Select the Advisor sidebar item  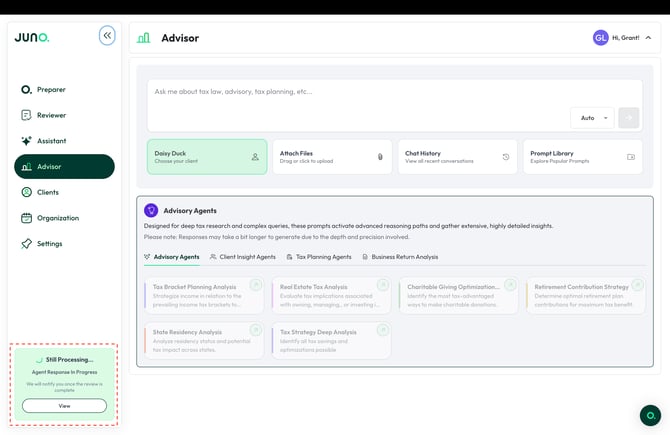tap(64, 167)
